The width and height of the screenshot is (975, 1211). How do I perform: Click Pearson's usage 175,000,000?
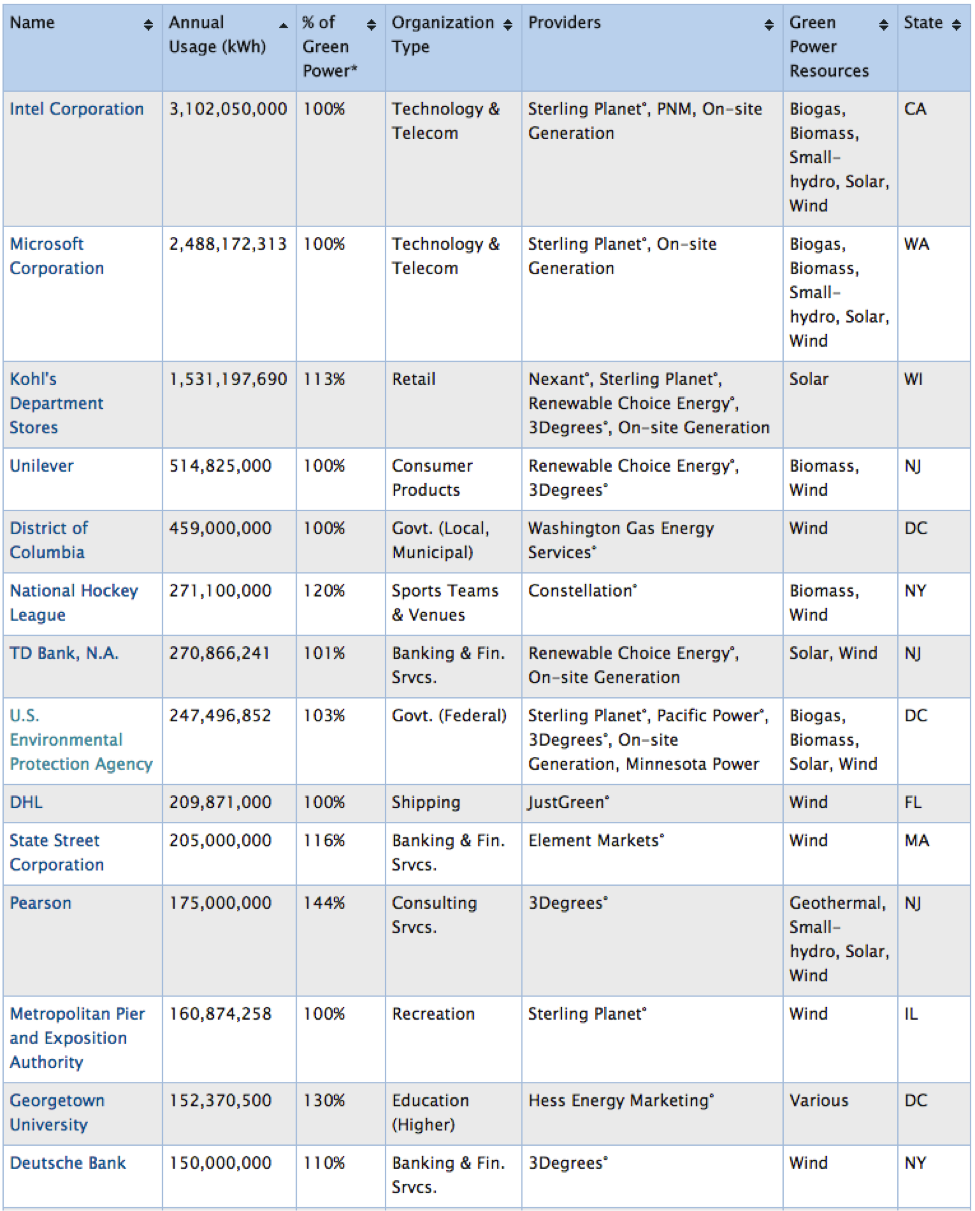tap(220, 903)
